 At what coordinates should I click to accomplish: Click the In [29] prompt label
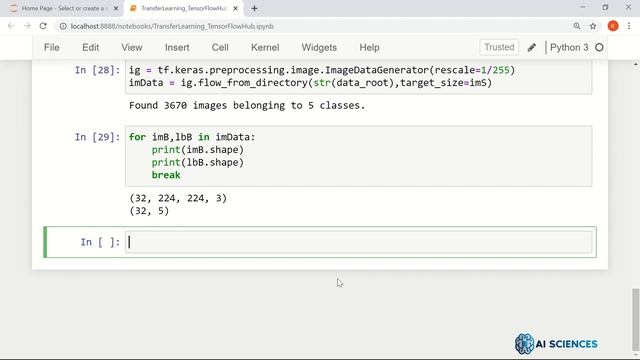click(x=98, y=137)
